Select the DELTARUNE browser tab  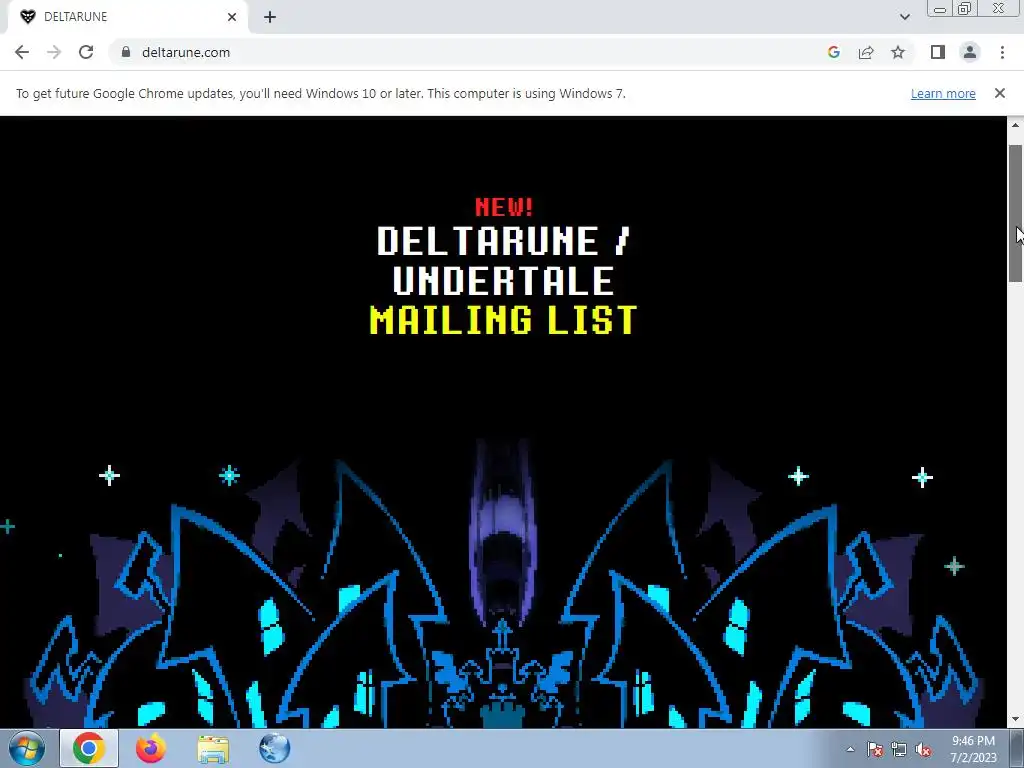tap(127, 17)
